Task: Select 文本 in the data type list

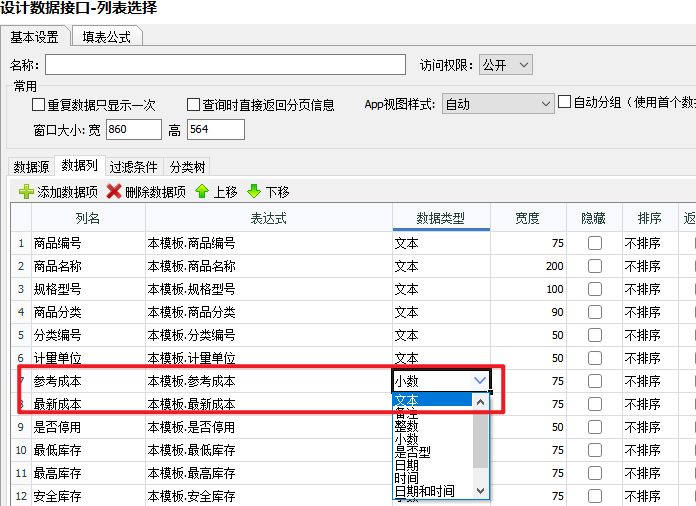Action: (x=433, y=399)
